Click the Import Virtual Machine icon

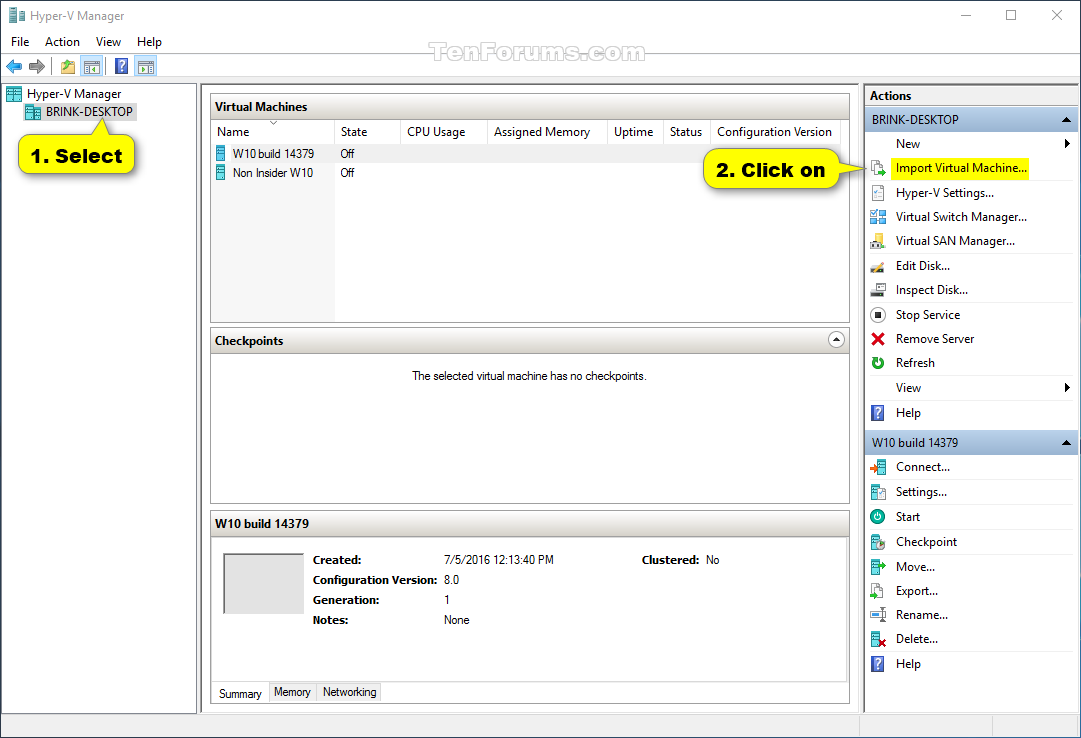[x=878, y=168]
